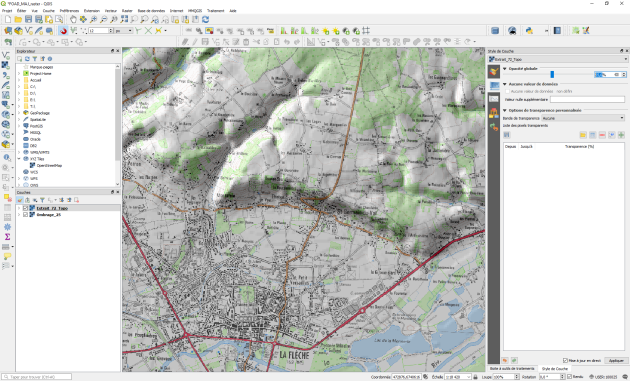This screenshot has height=381, width=630.
Task: Open the layer selector dropdown Extrait_72_Topo
Action: point(558,59)
